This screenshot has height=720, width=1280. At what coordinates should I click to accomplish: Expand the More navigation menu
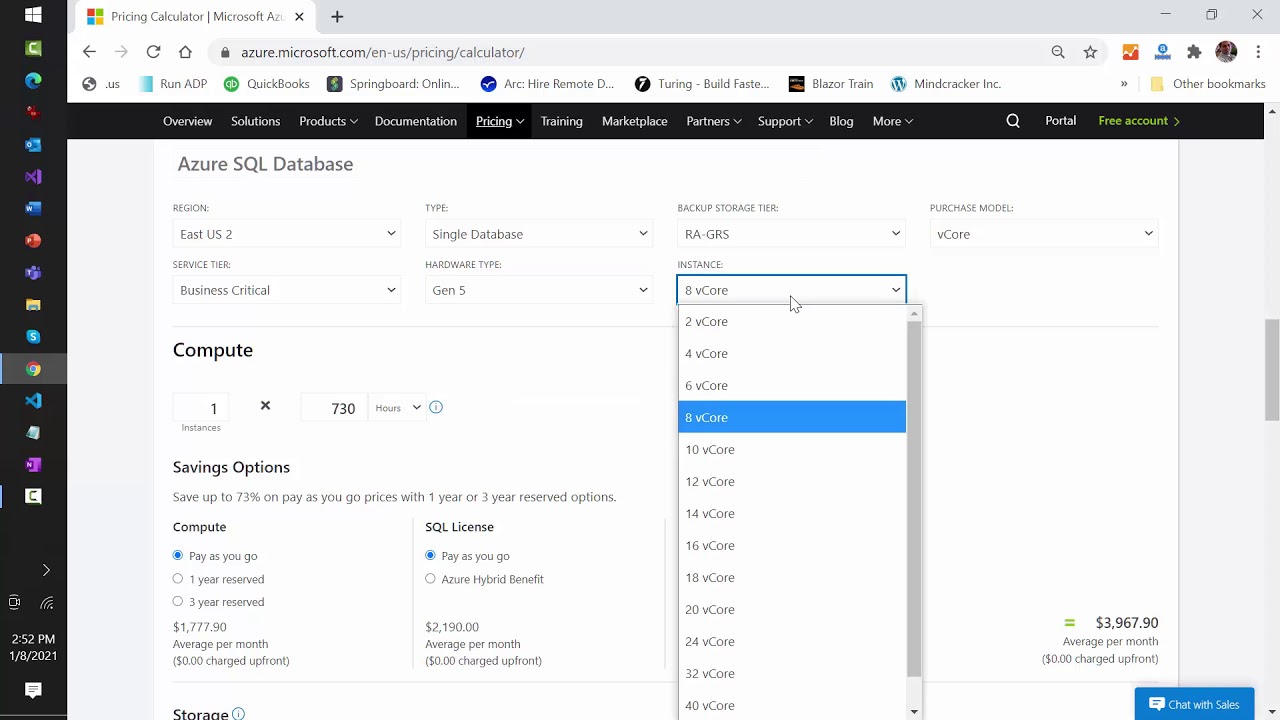pos(892,121)
